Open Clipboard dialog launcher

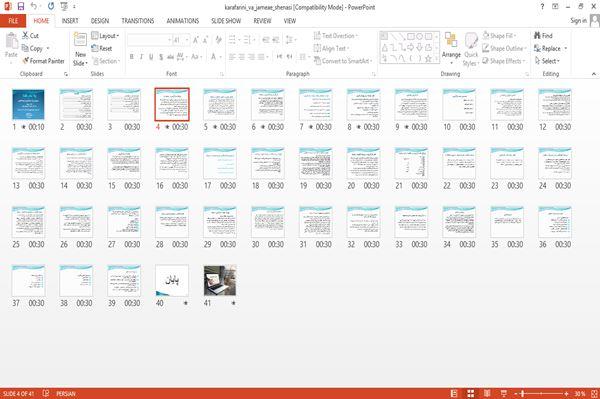coord(66,74)
